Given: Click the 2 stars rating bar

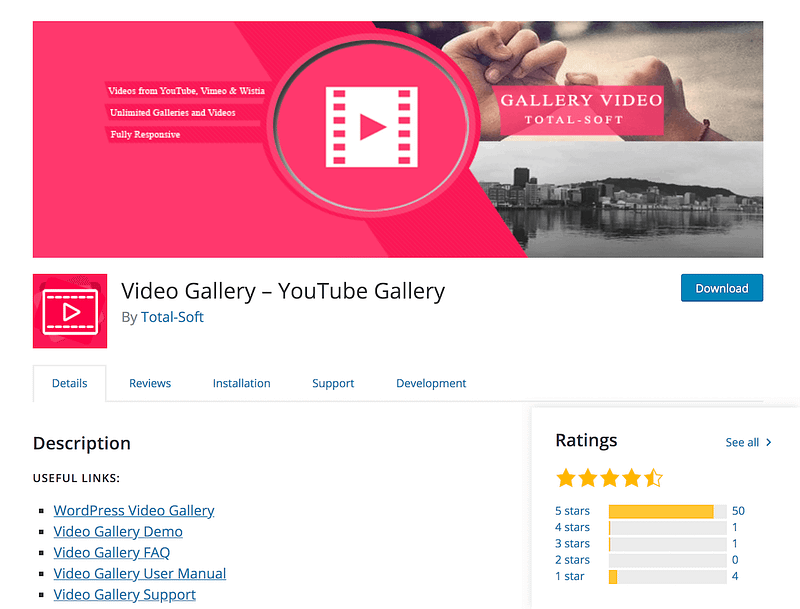Looking at the screenshot, I should [x=667, y=560].
